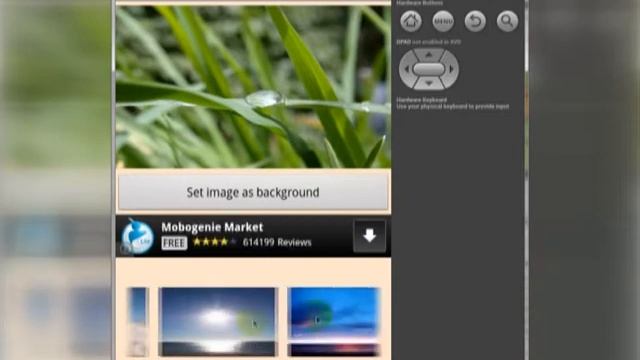
Task: Tap the FREE label in the ad
Action: [x=174, y=243]
